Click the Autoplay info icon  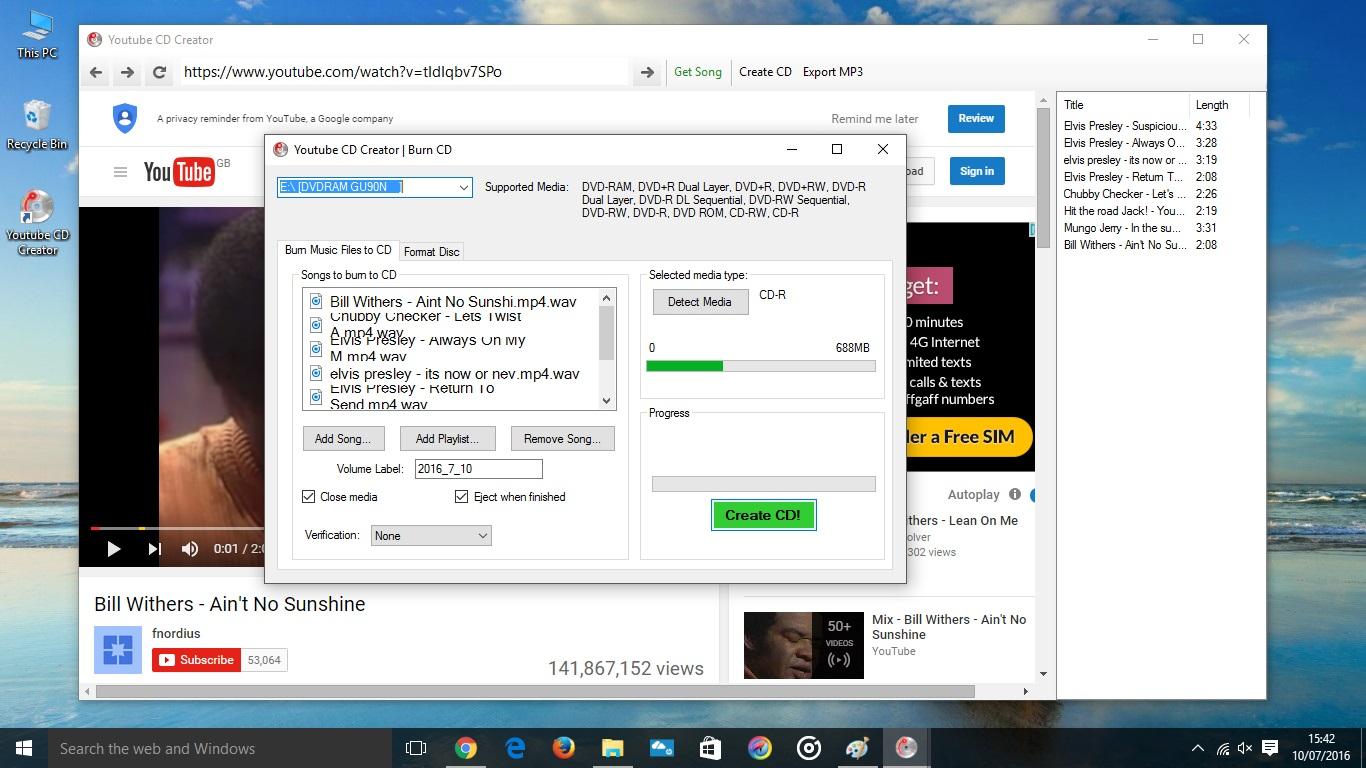coord(1015,494)
